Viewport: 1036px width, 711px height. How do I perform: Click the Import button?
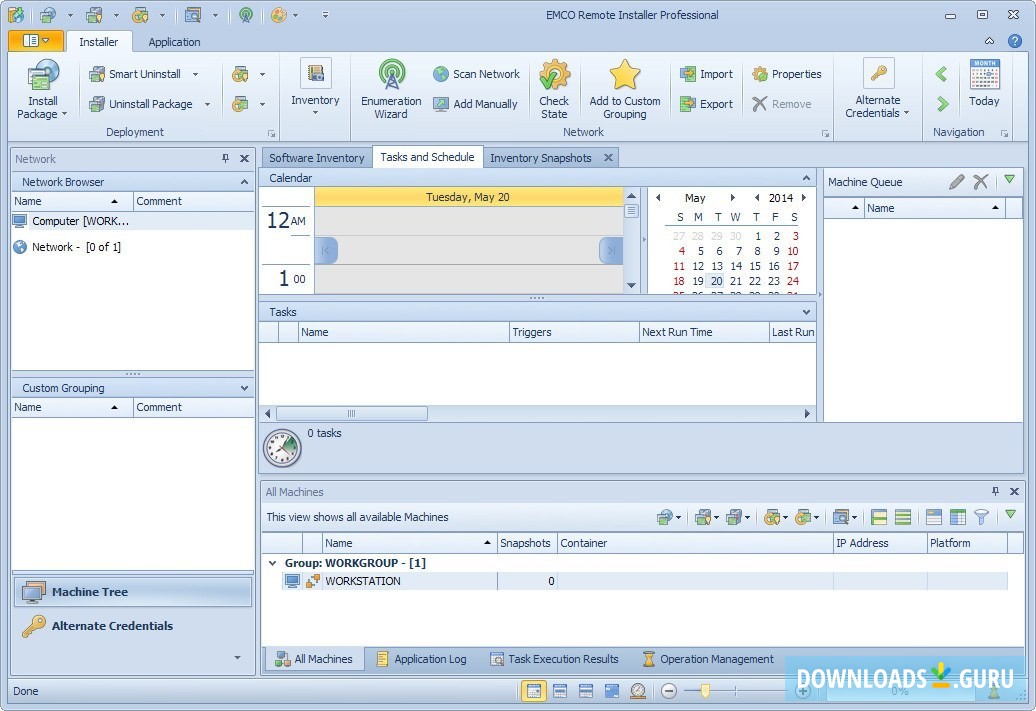tap(706, 74)
